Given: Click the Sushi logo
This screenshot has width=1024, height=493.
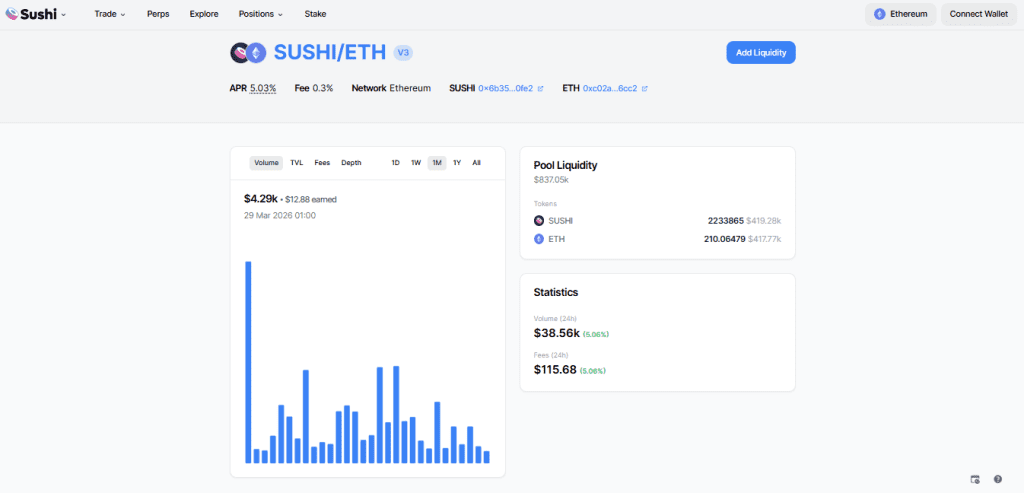Looking at the screenshot, I should 31,14.
